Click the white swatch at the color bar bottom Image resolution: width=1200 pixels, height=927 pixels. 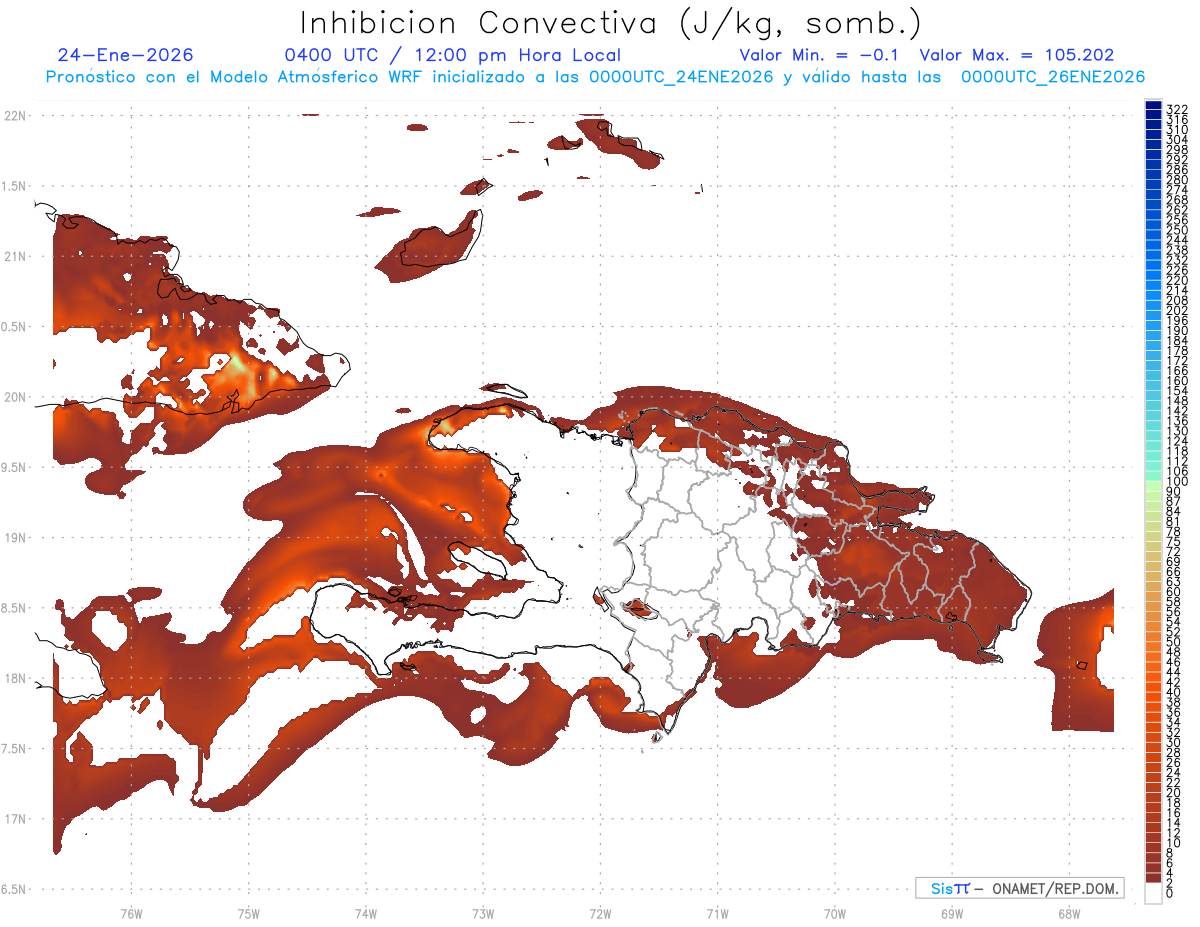pos(1153,892)
